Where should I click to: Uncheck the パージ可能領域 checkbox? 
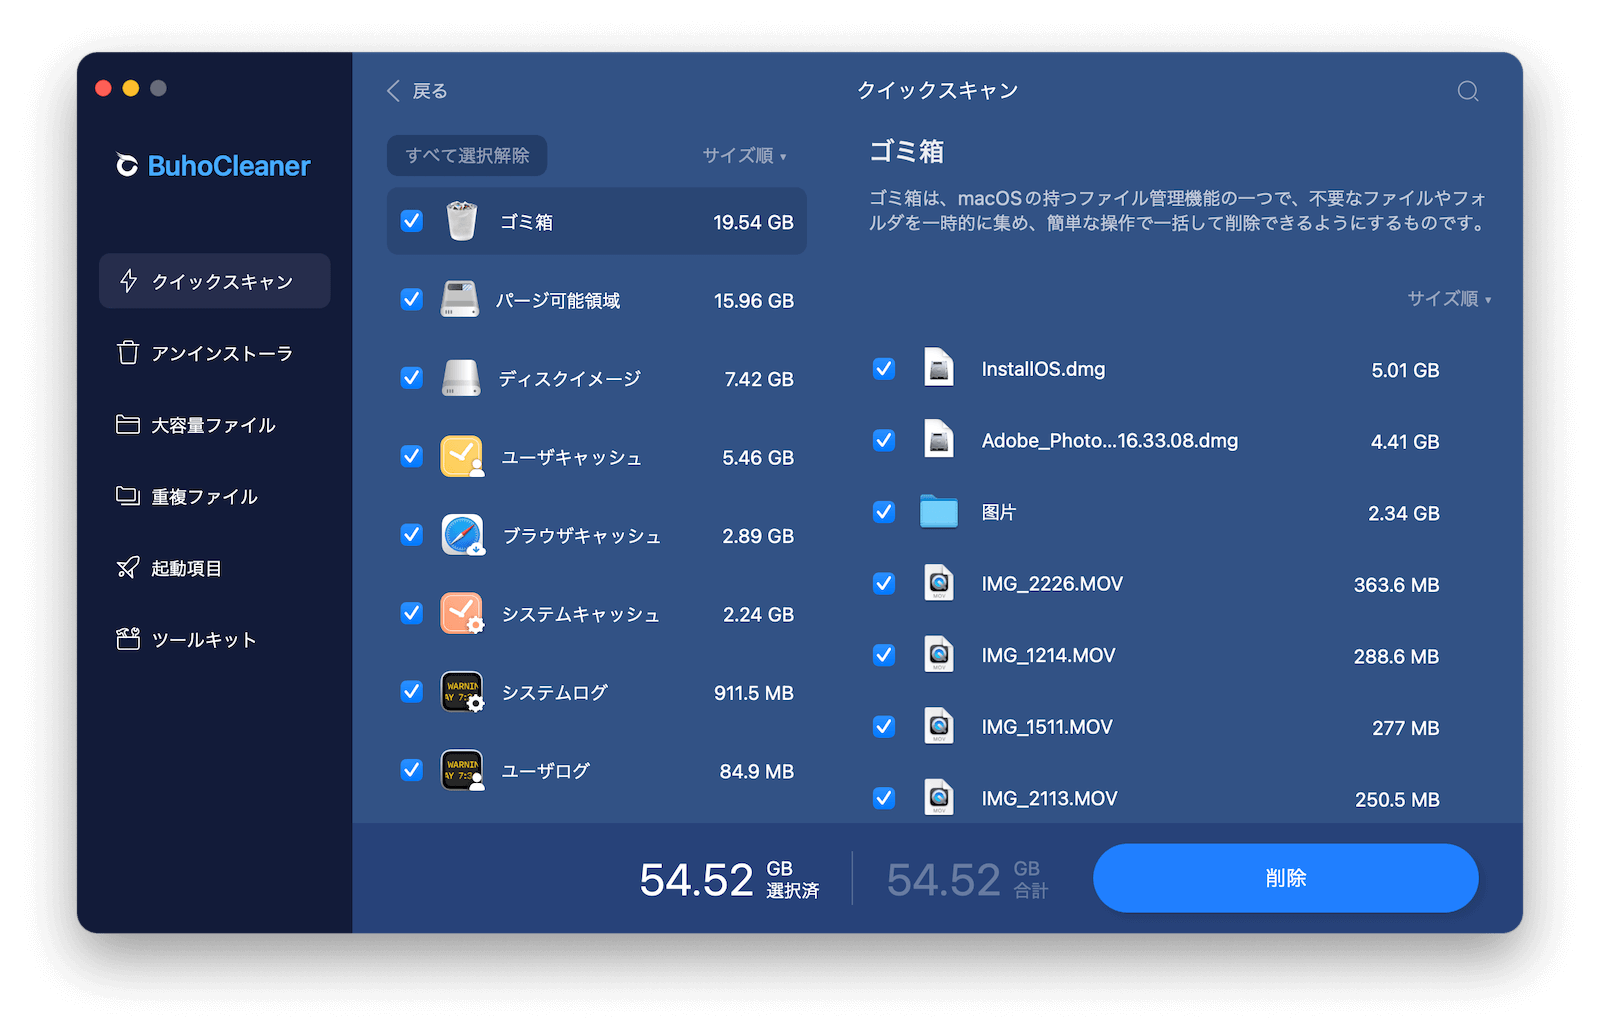coord(412,299)
